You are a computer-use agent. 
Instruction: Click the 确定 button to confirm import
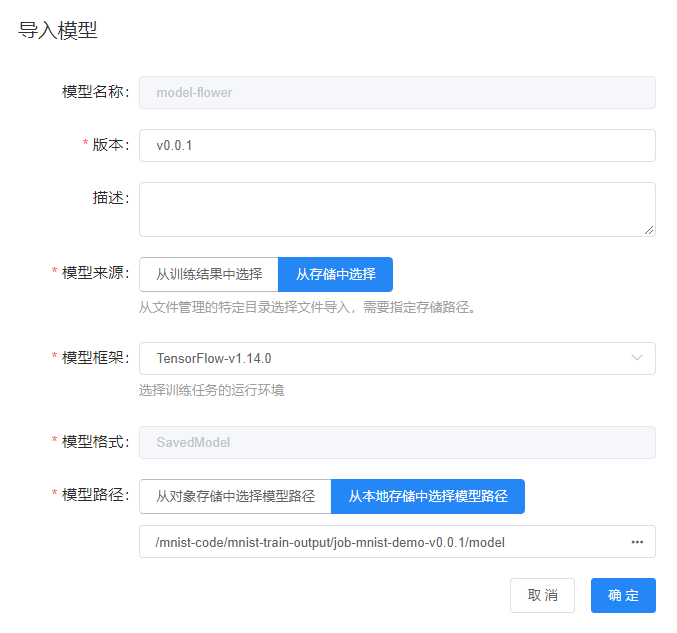coord(623,595)
